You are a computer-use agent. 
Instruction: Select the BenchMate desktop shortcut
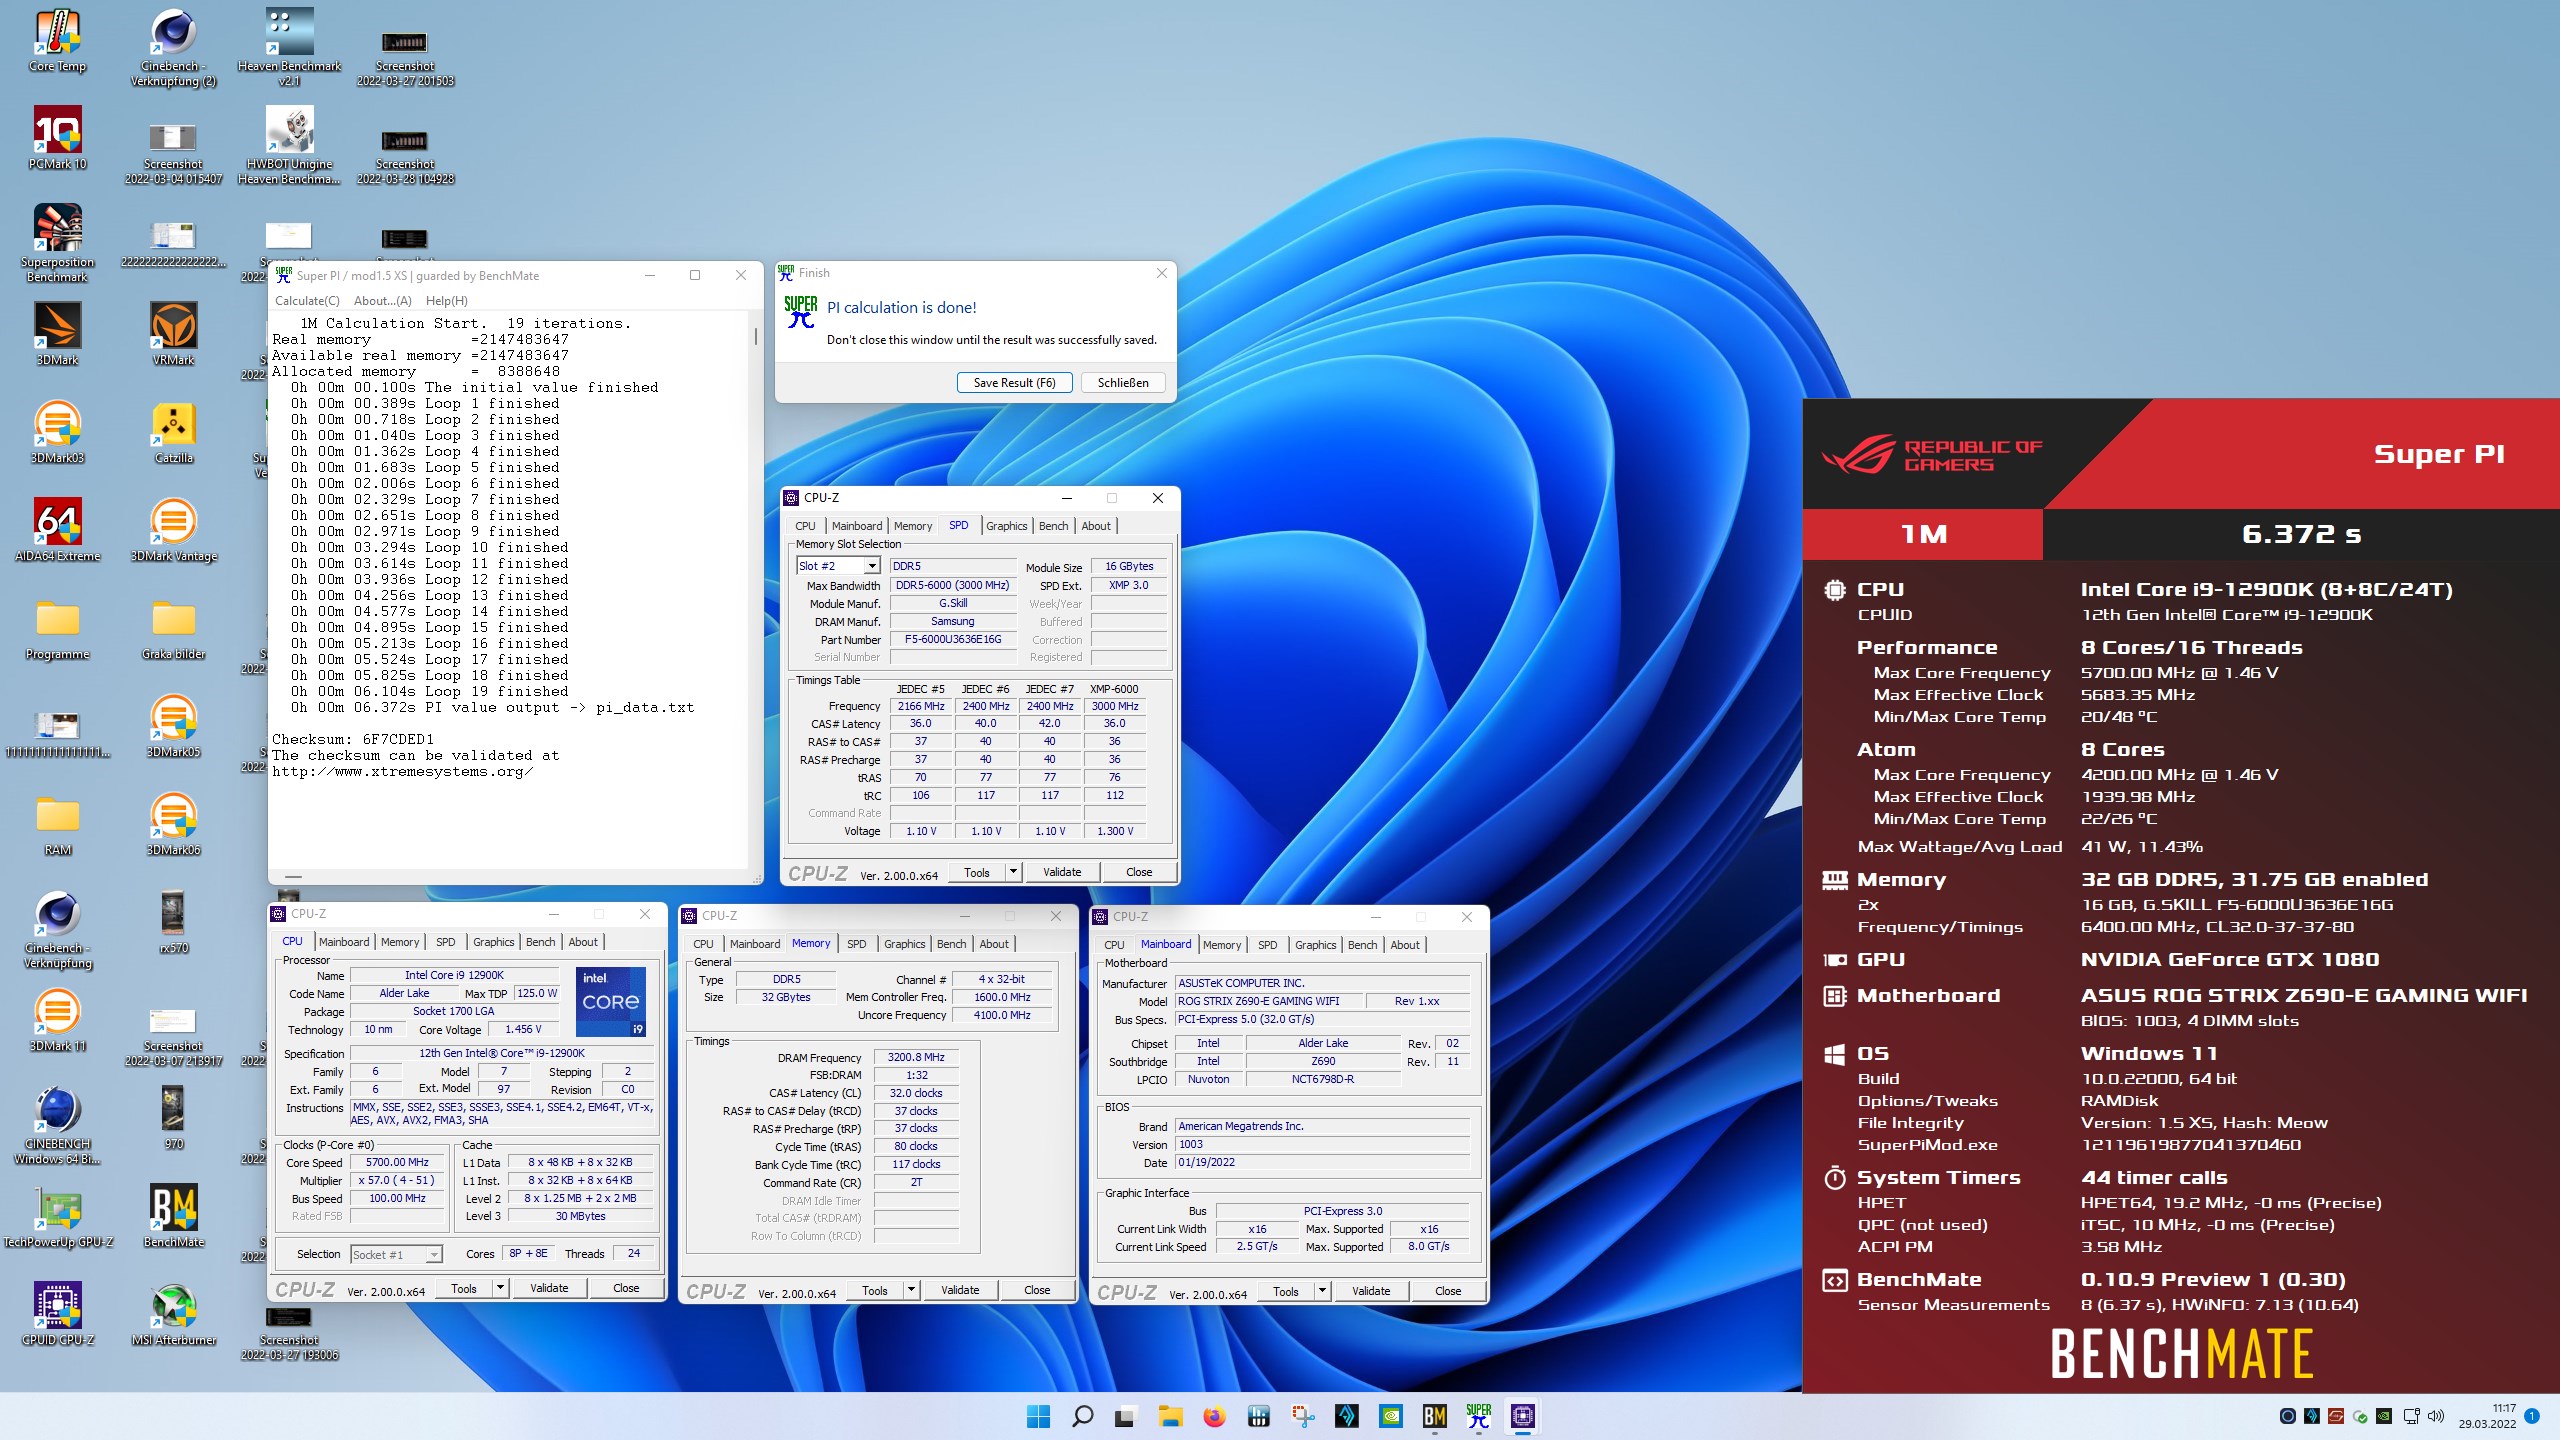[174, 1216]
